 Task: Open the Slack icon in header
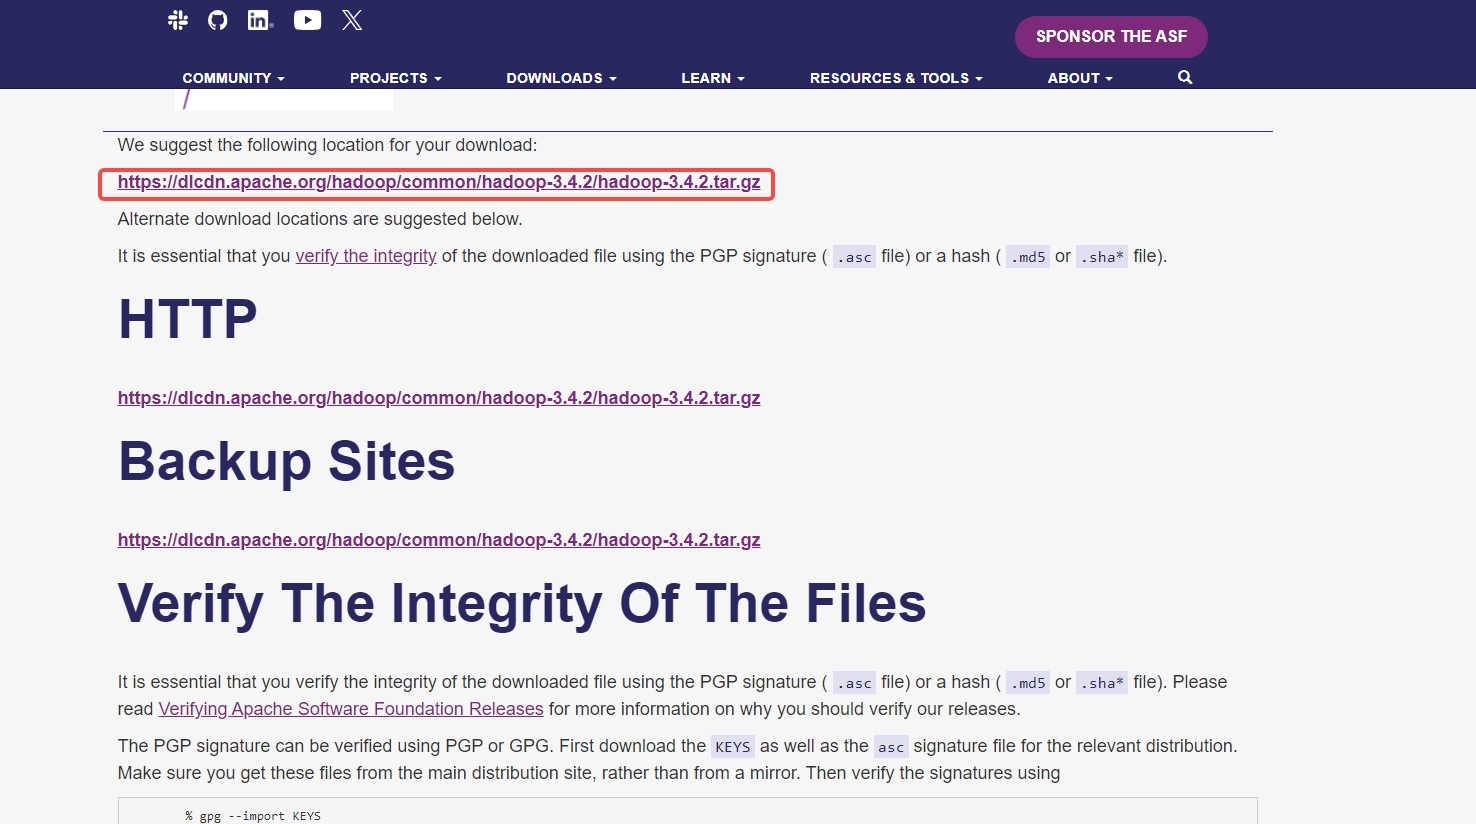click(x=178, y=20)
